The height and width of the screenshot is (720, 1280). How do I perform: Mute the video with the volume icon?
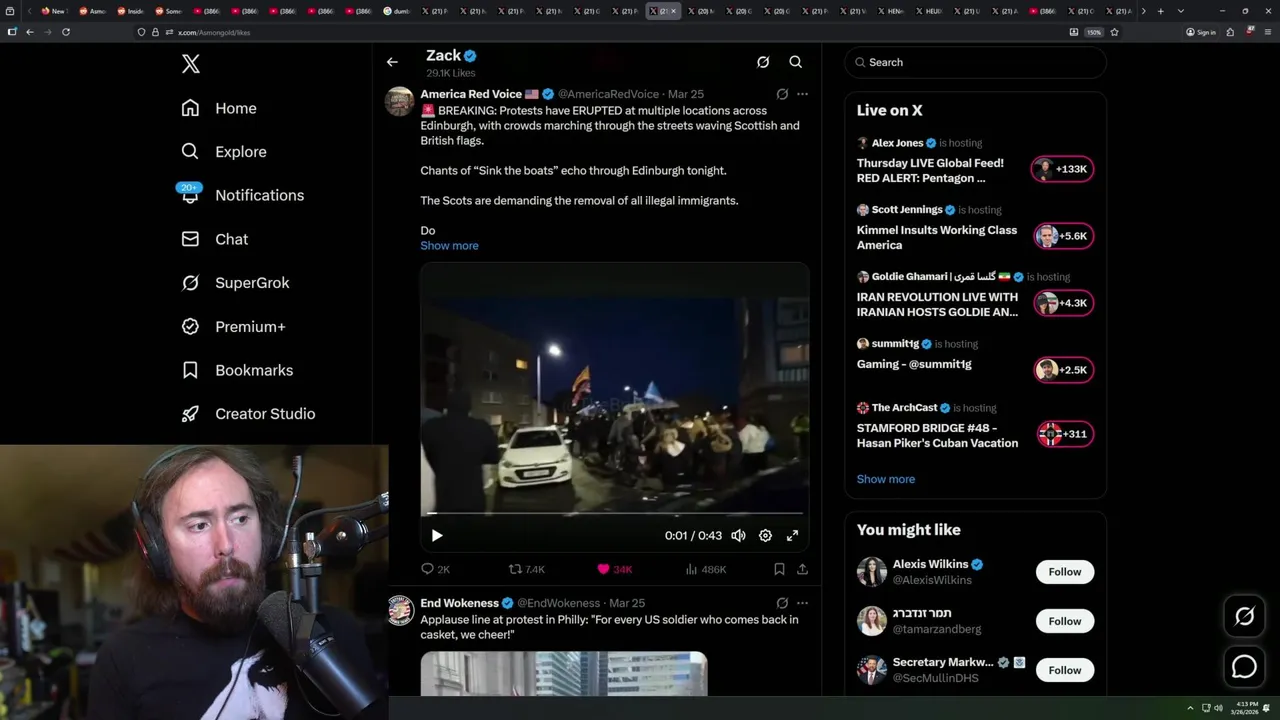click(738, 536)
